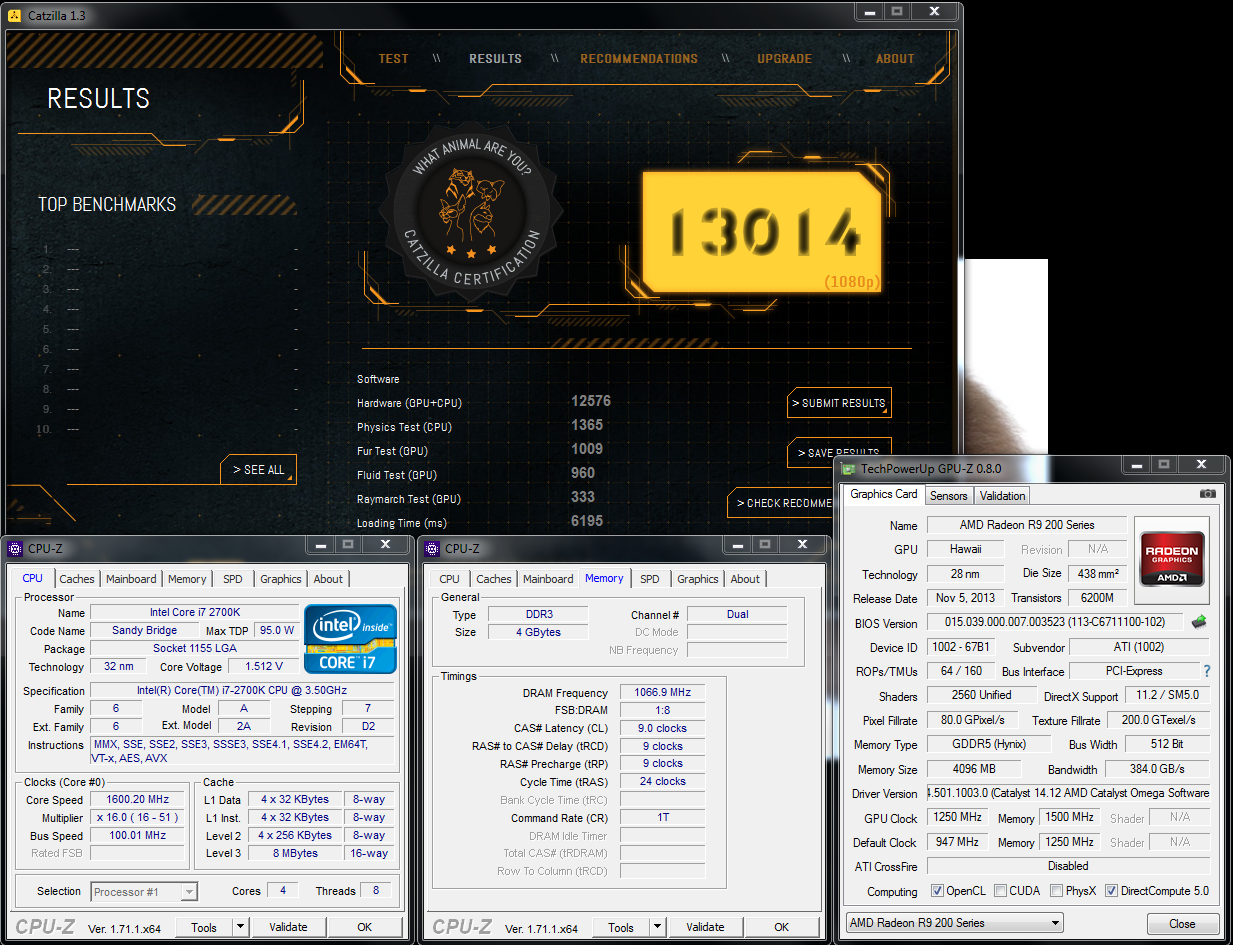Viewport: 1233px width, 945px height.
Task: Click the Intel Core i7 logo badge
Action: (351, 639)
